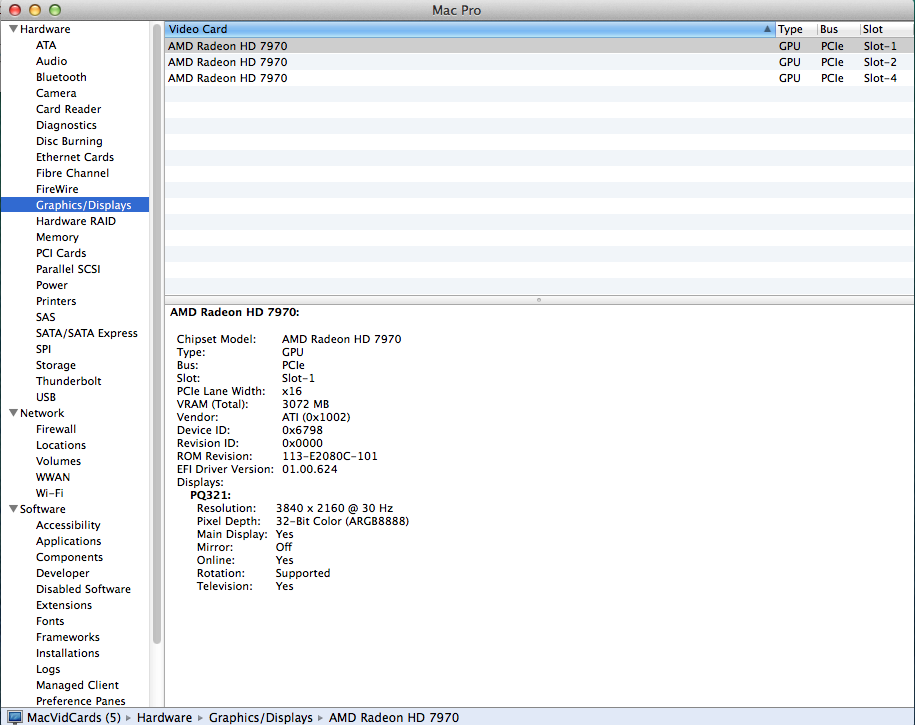Select Managed Client entry

pos(78,685)
